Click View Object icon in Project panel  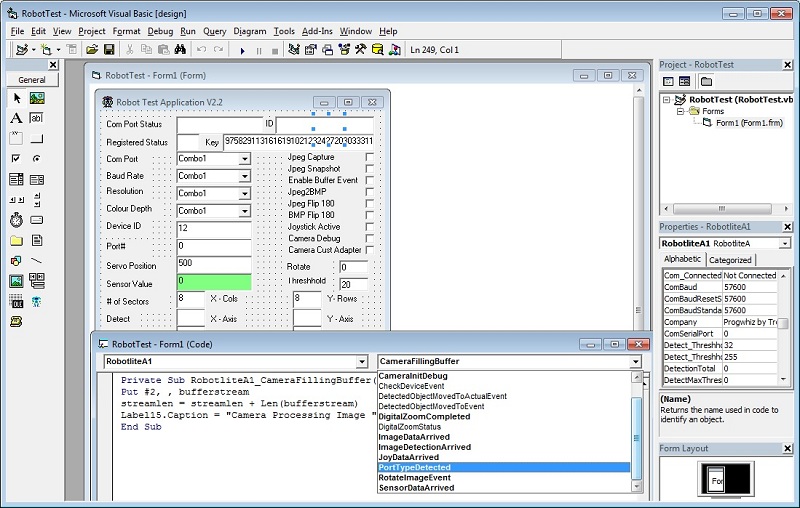(685, 81)
